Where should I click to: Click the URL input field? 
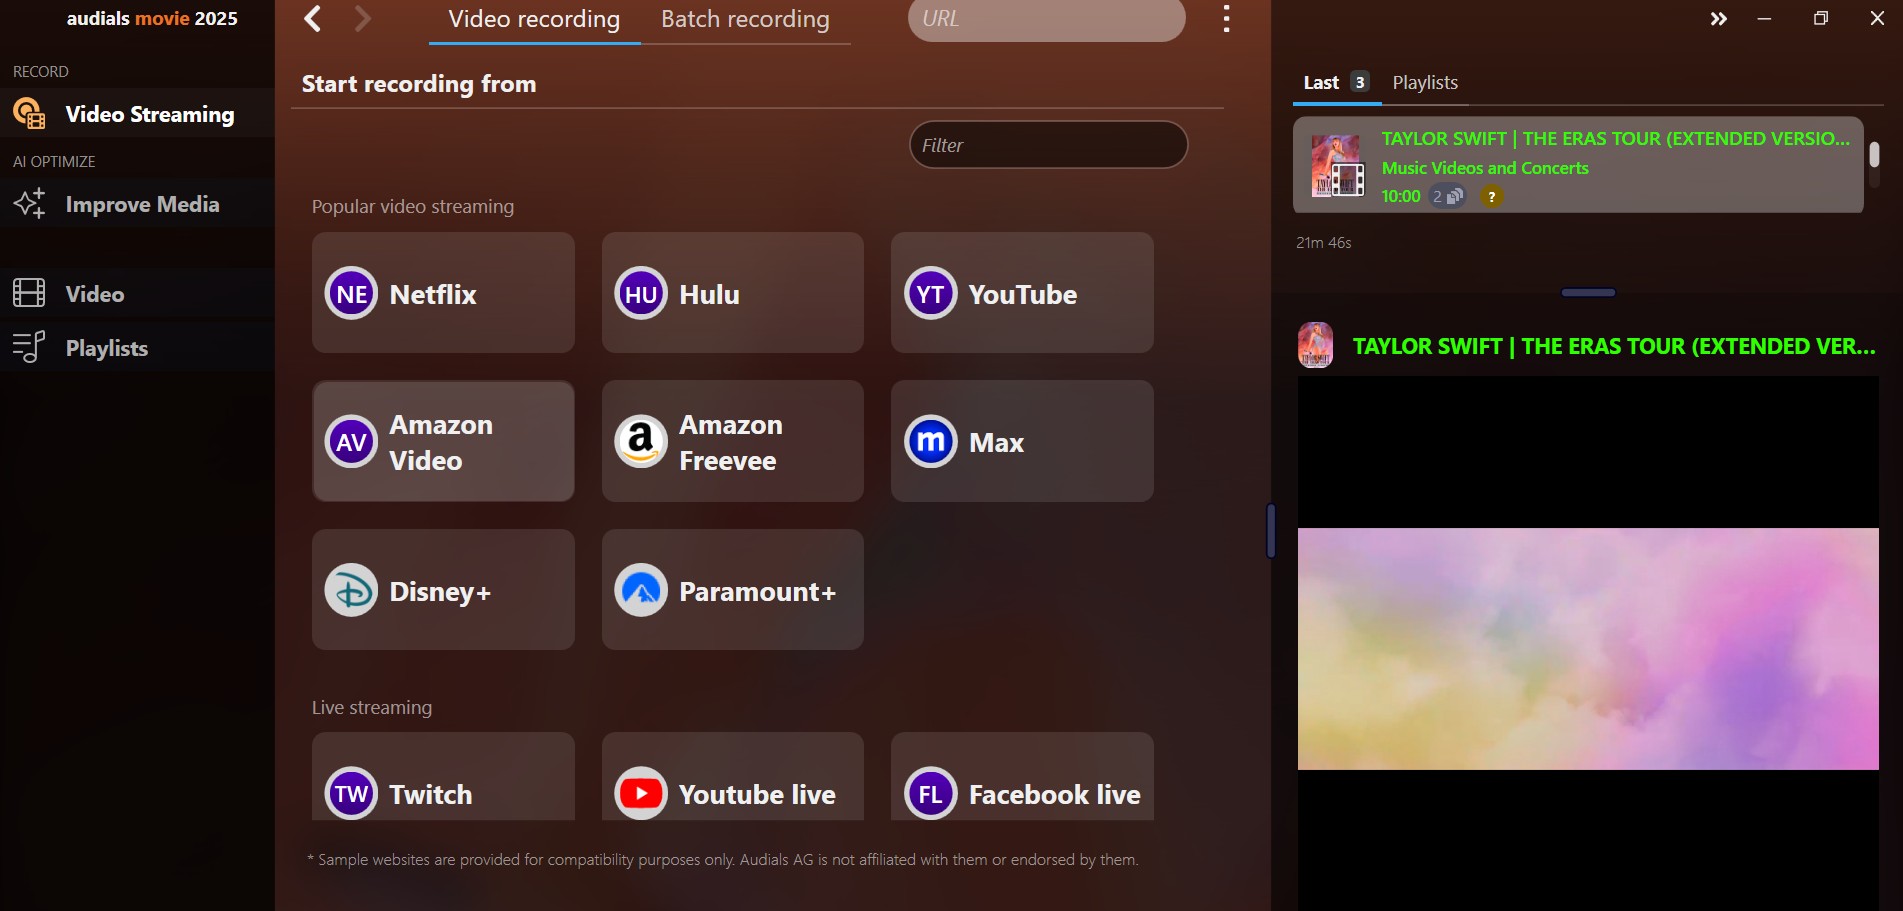(x=1046, y=19)
